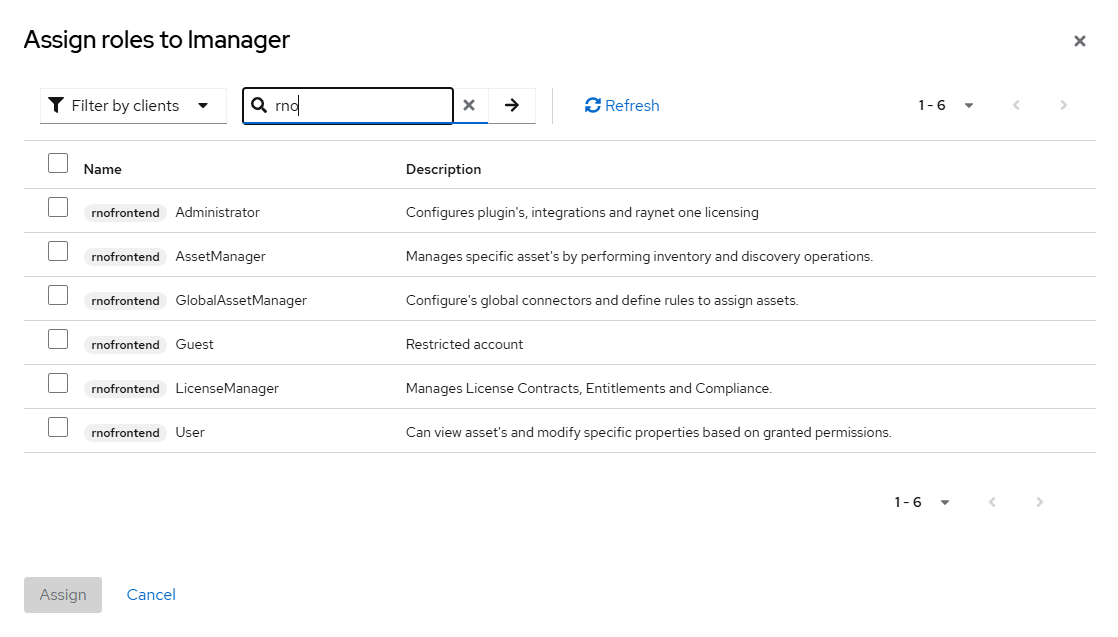Check the Guest role checkbox
Image resolution: width=1118 pixels, height=637 pixels.
click(58, 340)
